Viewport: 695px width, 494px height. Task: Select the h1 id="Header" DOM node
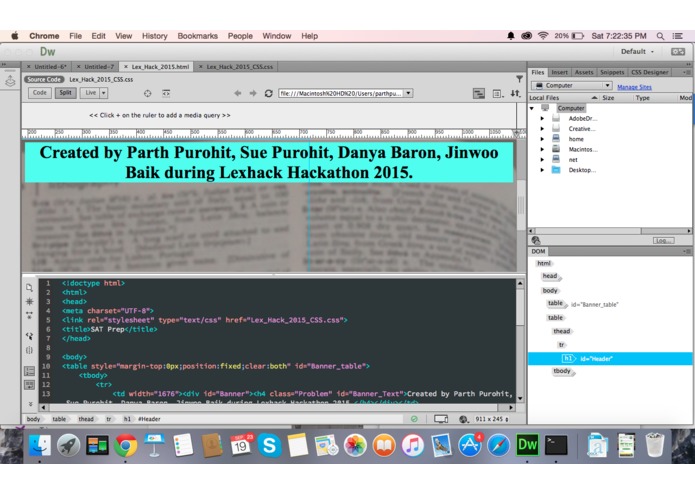click(610, 358)
